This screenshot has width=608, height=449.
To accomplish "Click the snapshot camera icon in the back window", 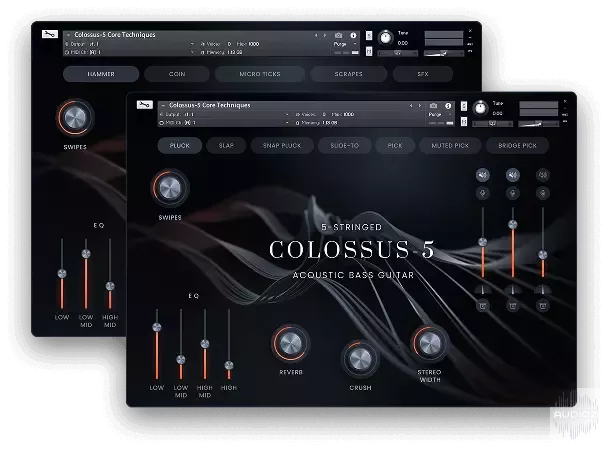I will click(x=339, y=35).
